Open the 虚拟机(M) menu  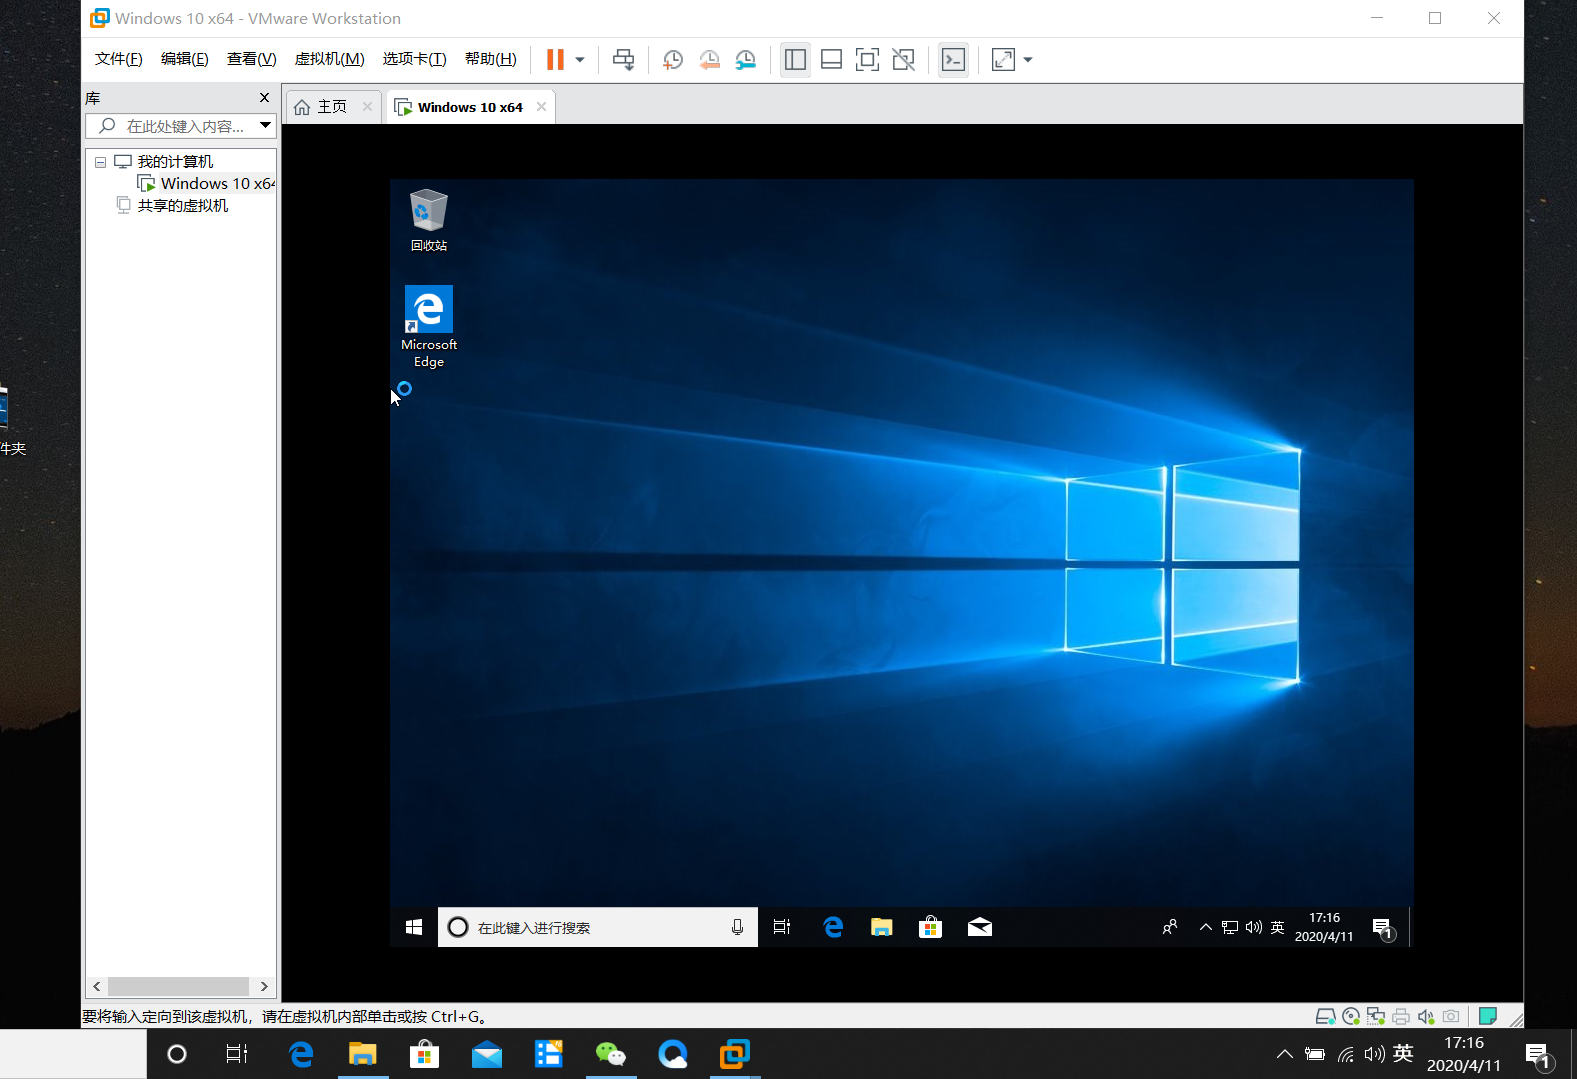[x=329, y=59]
